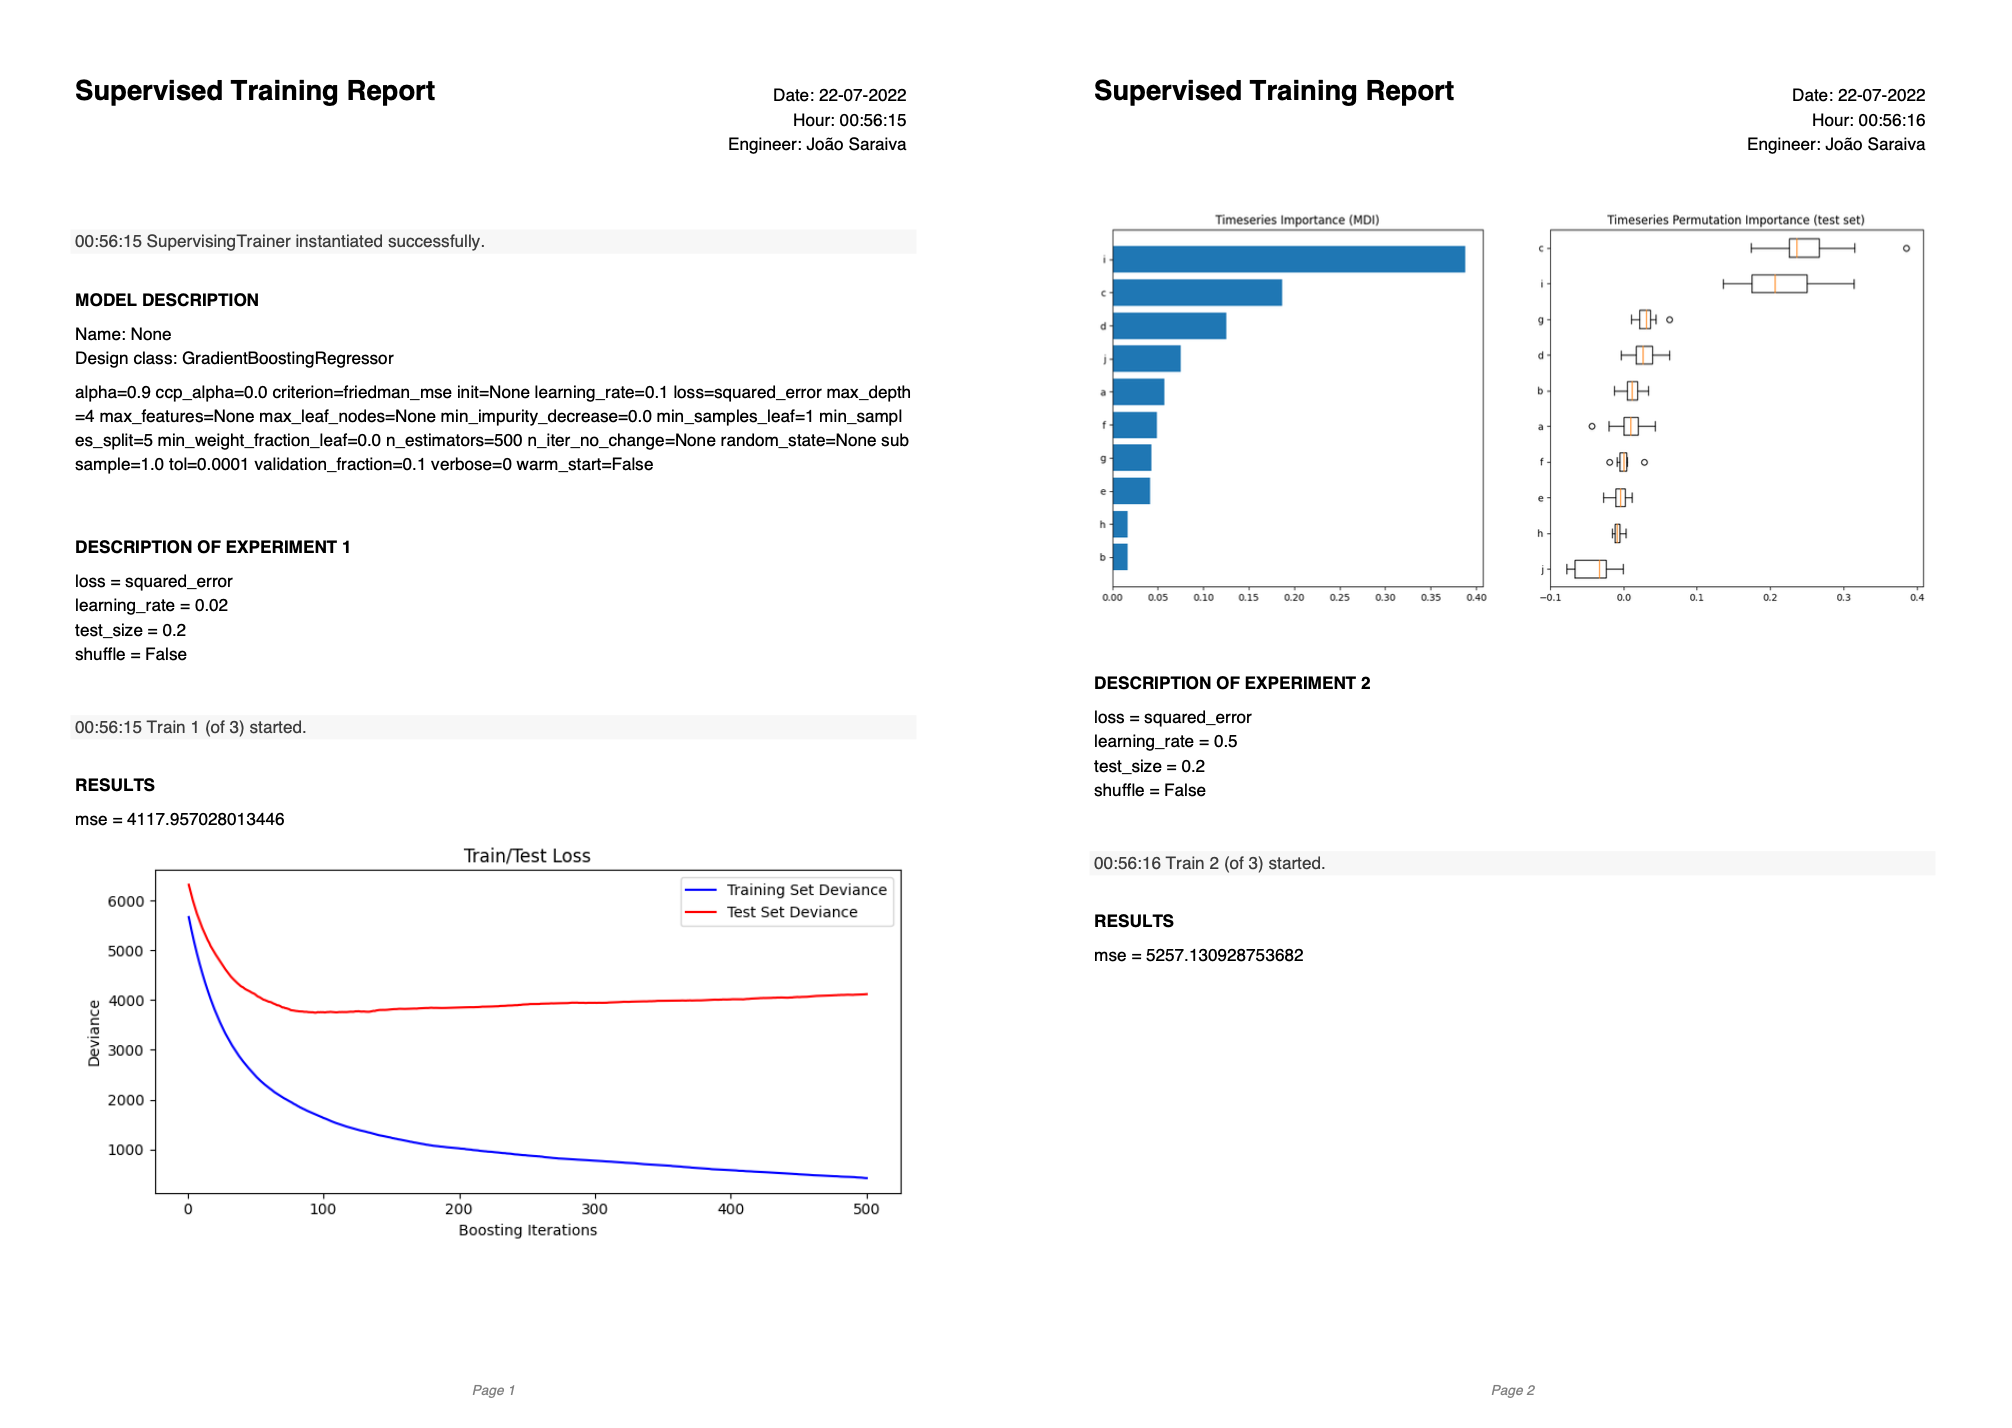Select the MODEL DESCRIPTION heading
The width and height of the screenshot is (2012, 1428).
[167, 300]
